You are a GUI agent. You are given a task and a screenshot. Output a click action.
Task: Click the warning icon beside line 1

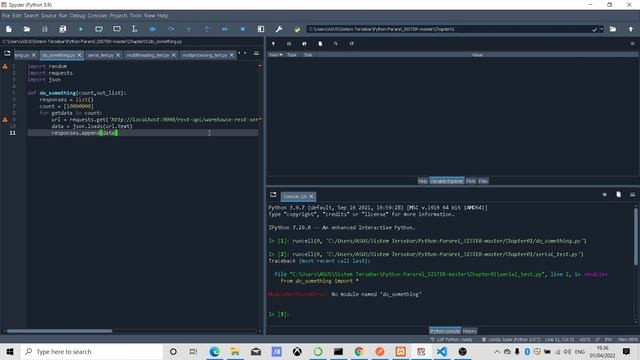(5, 66)
